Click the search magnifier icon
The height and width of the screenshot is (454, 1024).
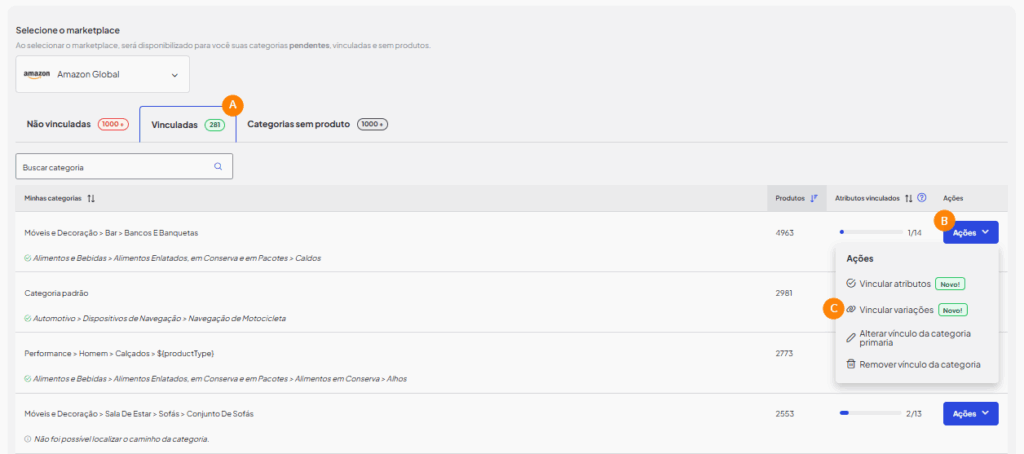(x=218, y=167)
